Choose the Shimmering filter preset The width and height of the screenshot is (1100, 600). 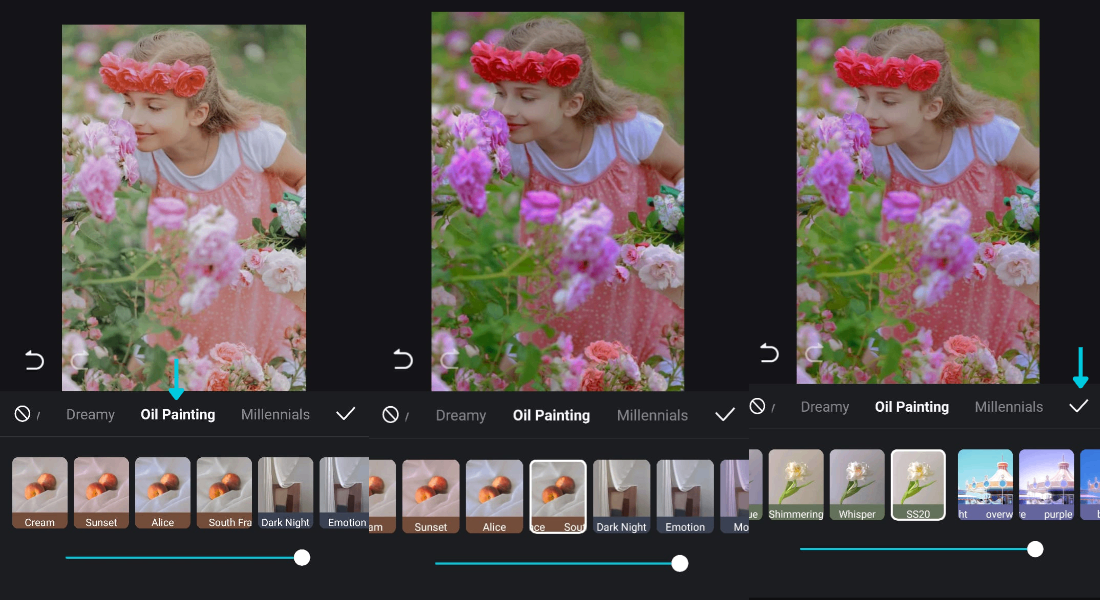tap(795, 485)
